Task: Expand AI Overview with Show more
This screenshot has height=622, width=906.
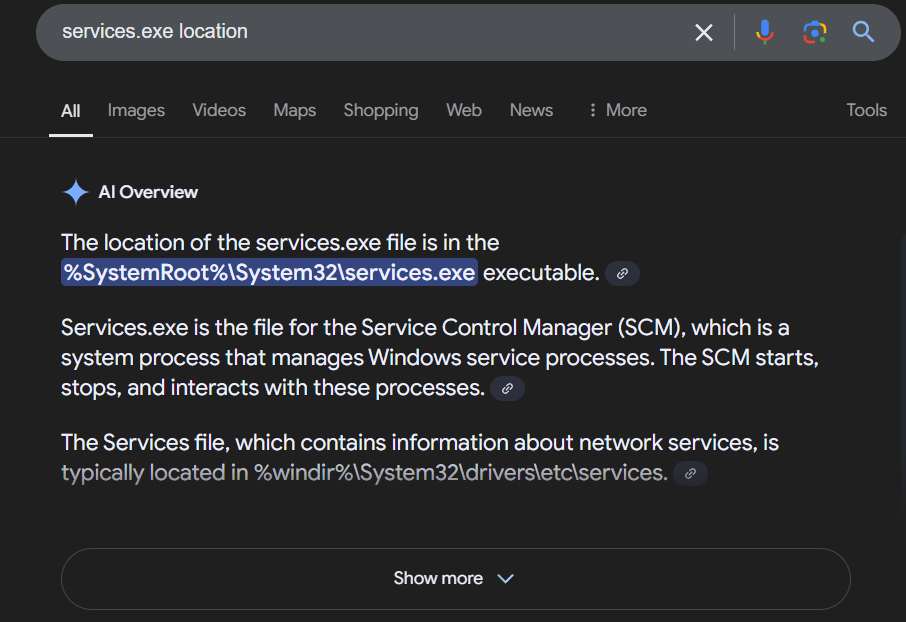Action: tap(455, 579)
